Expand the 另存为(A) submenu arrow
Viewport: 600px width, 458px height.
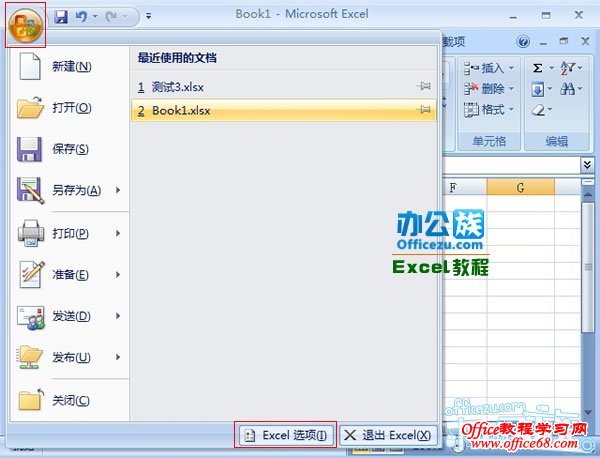click(118, 190)
